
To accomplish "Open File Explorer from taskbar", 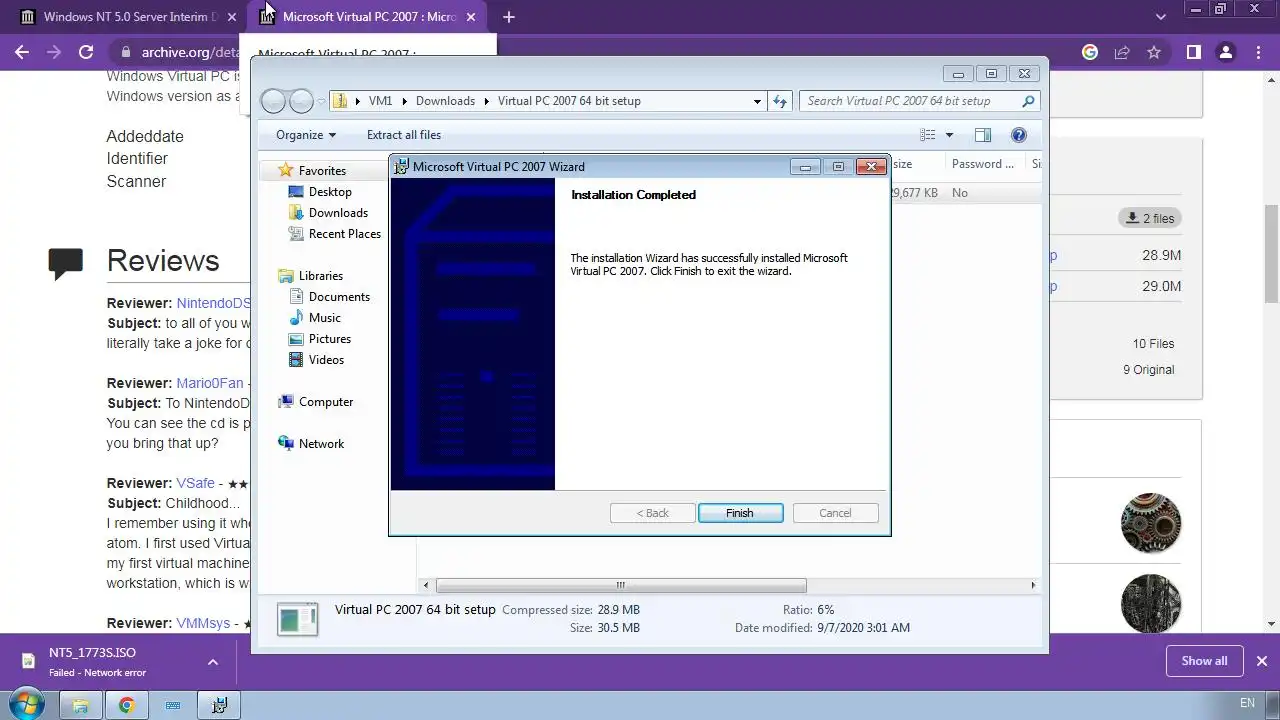I will 80,705.
